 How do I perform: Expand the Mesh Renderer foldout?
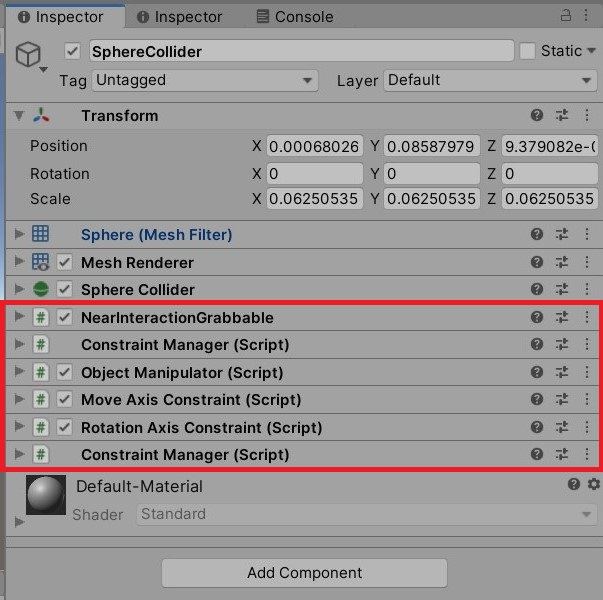(x=19, y=262)
